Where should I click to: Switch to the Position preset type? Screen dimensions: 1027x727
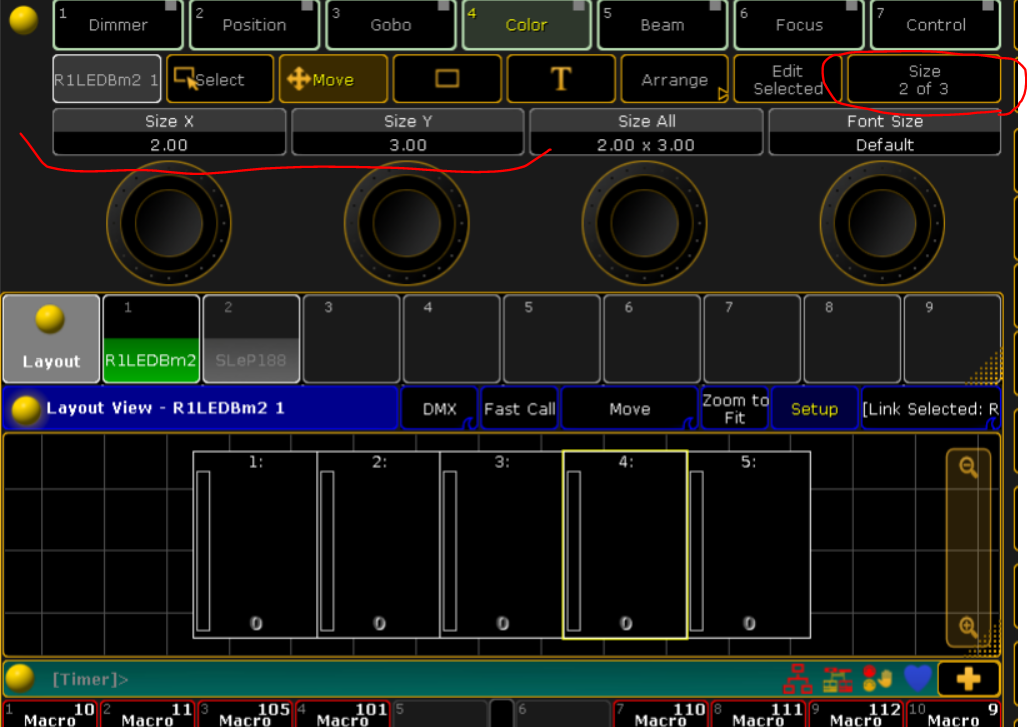click(x=254, y=25)
